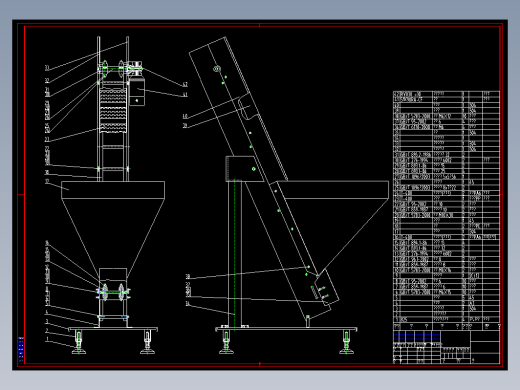Select the blue revision strip at bottom-left border

(21, 350)
